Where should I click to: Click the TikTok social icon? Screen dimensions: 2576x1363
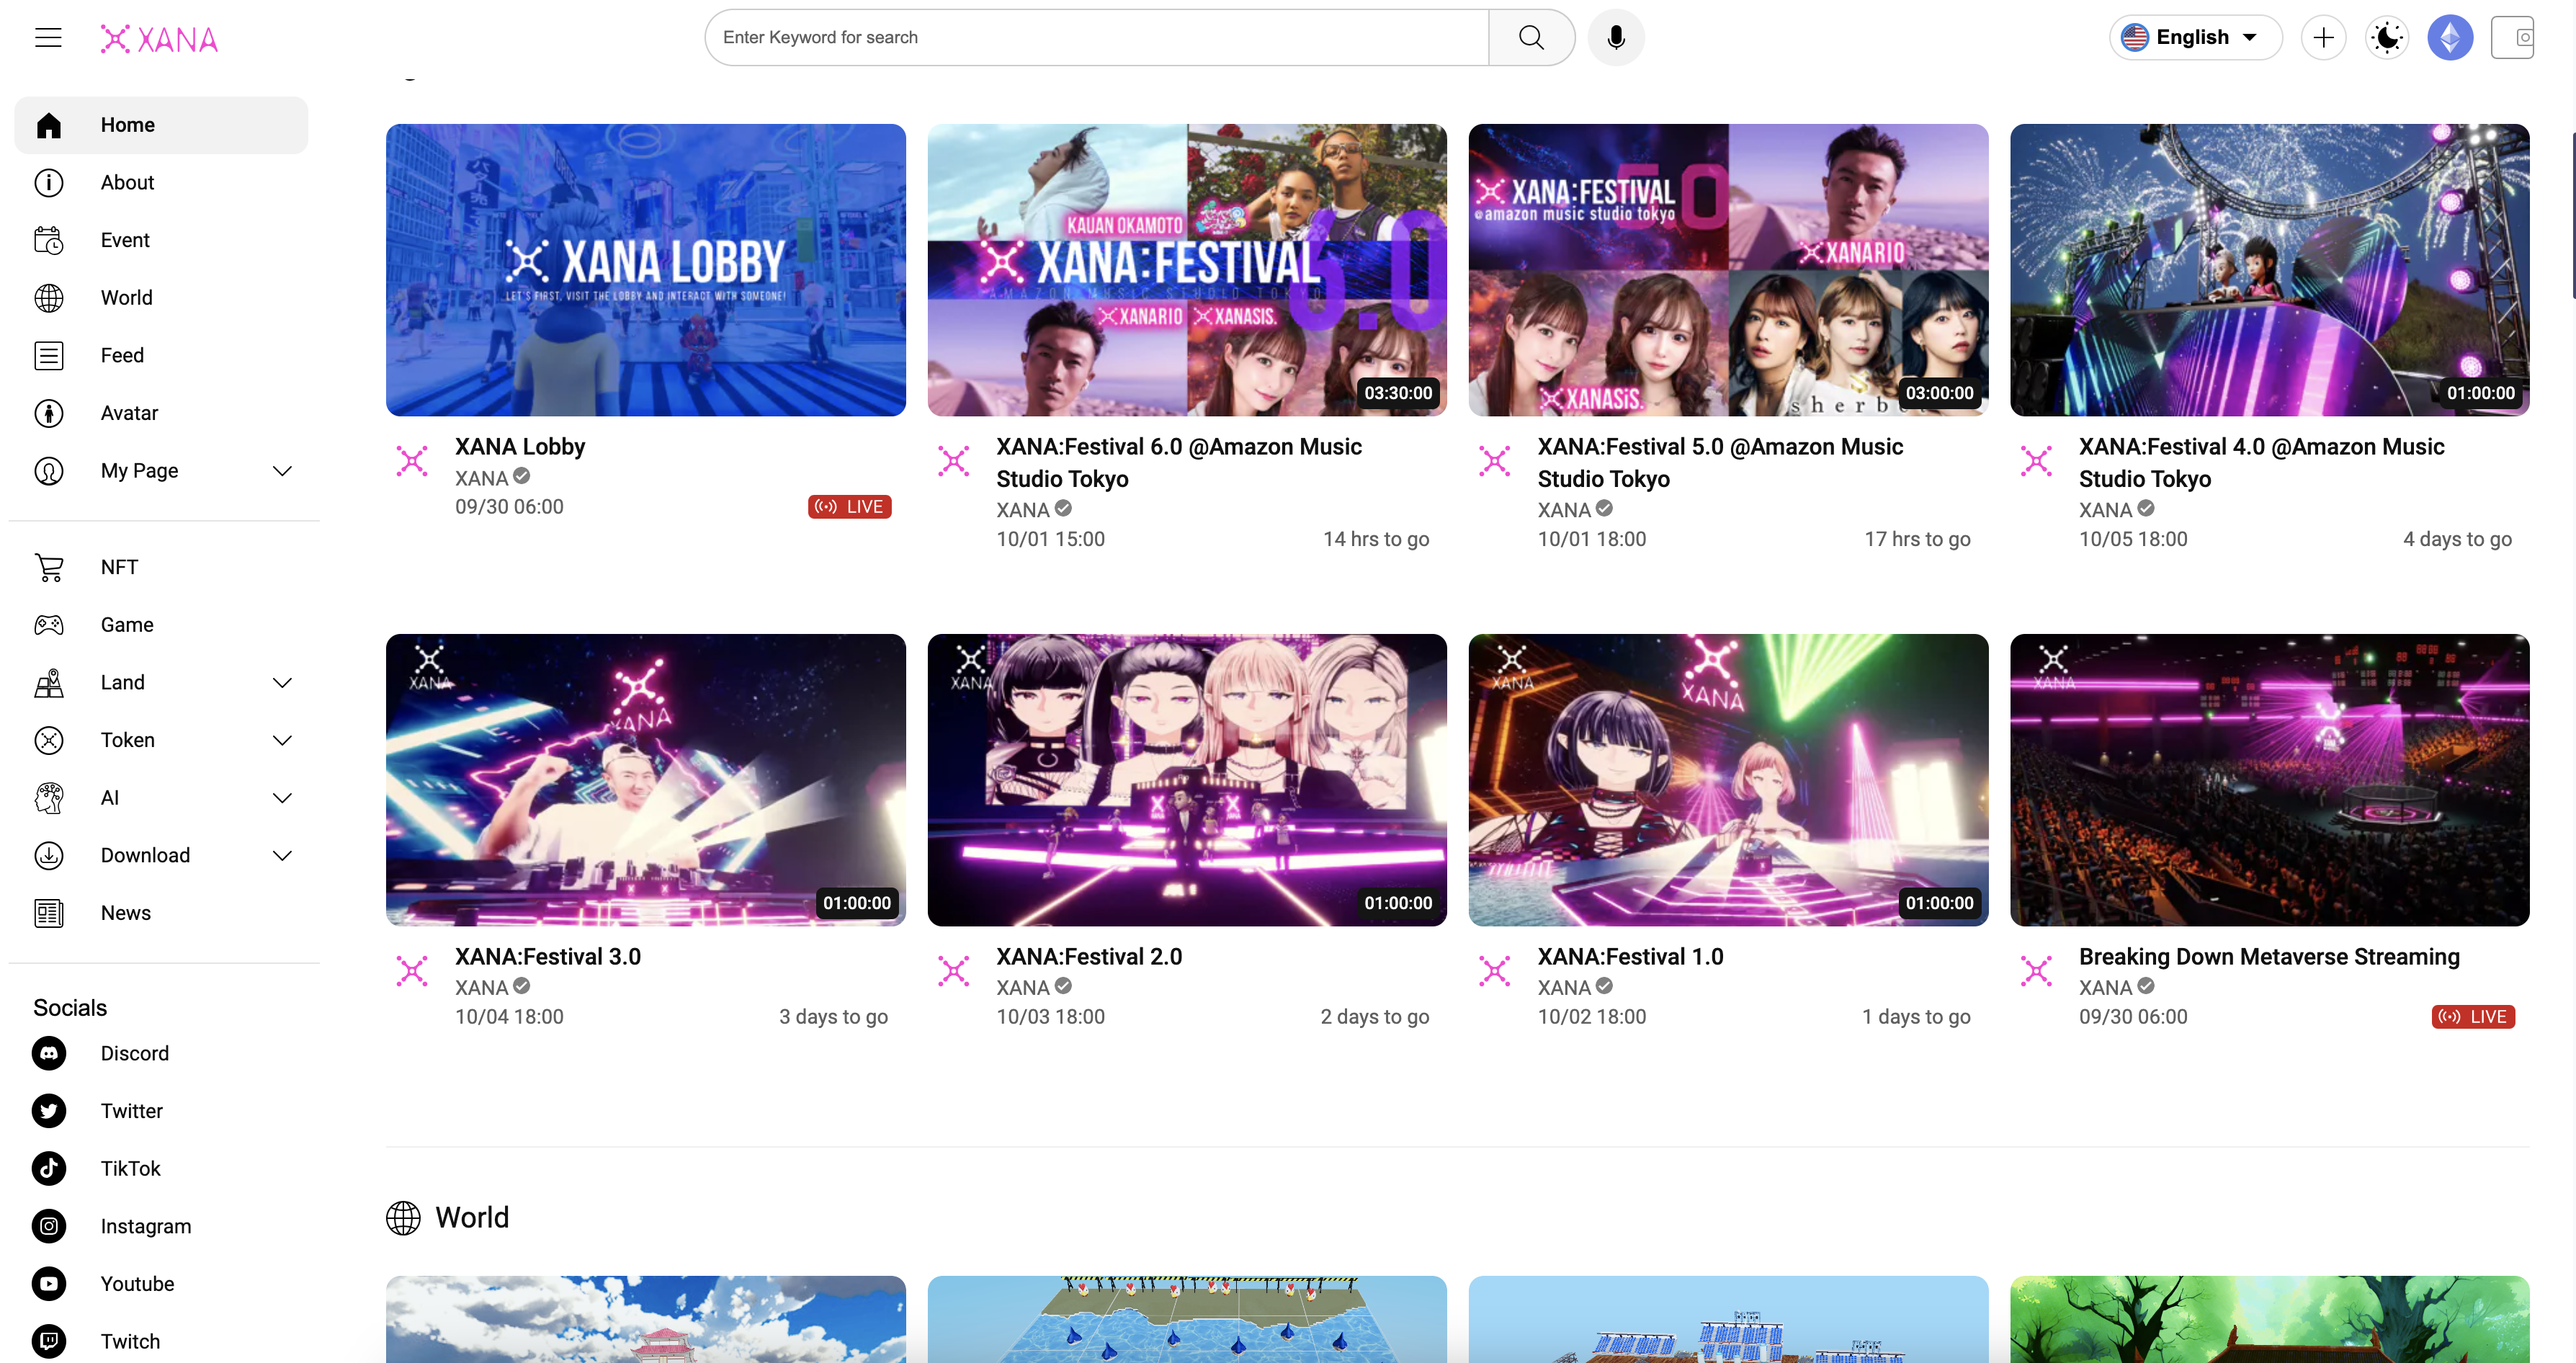49,1168
